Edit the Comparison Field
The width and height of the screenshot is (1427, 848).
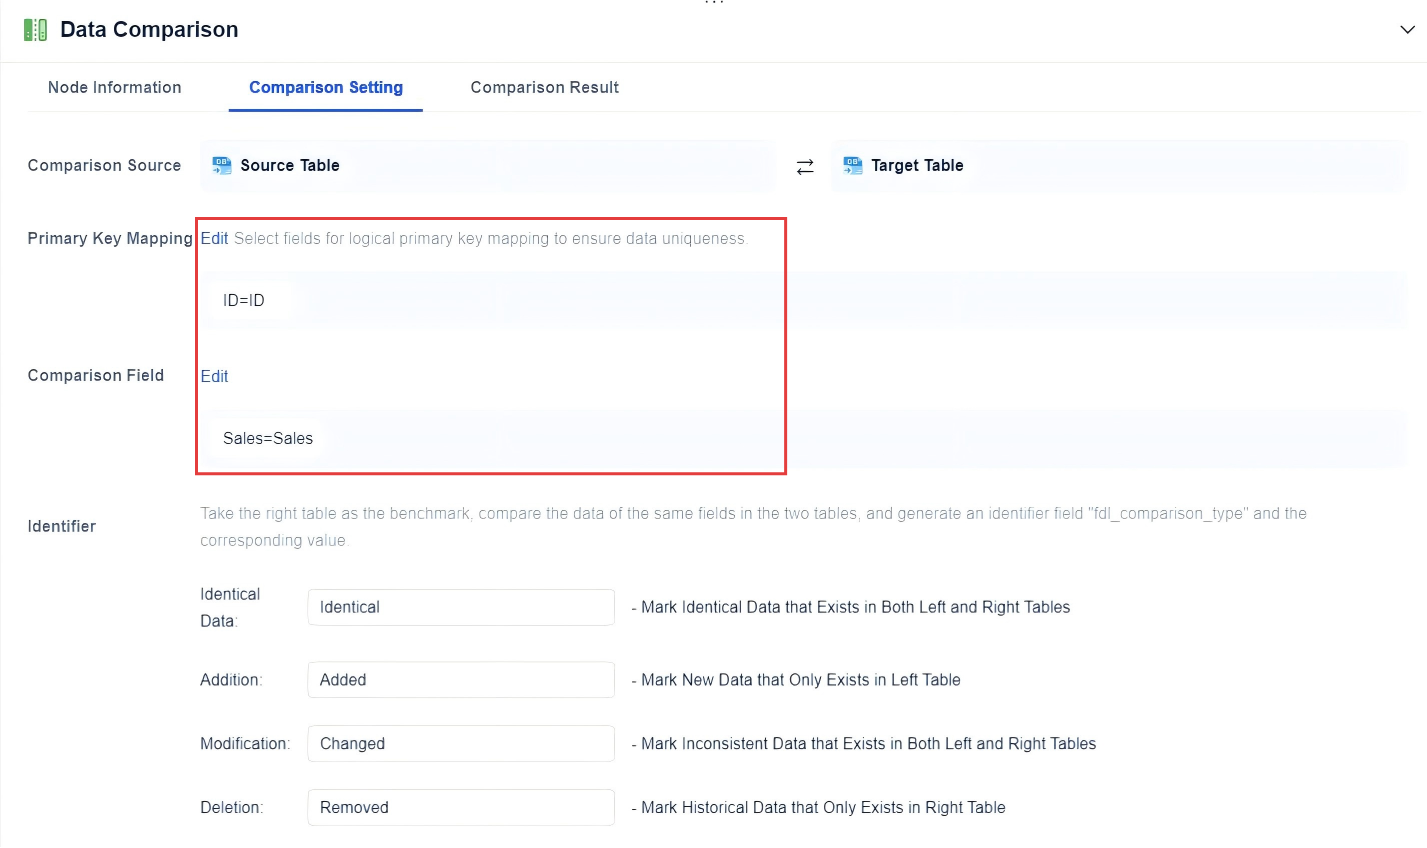click(215, 376)
